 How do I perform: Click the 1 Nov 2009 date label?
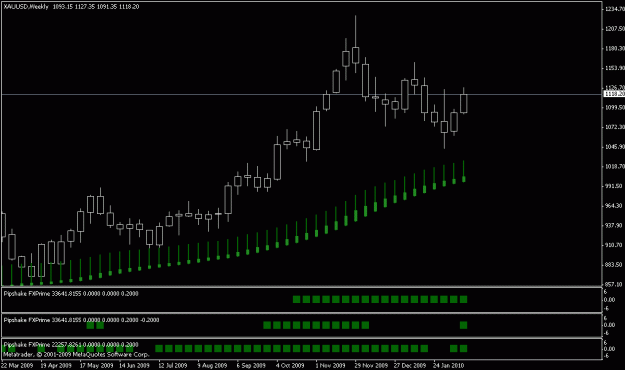coord(330,365)
